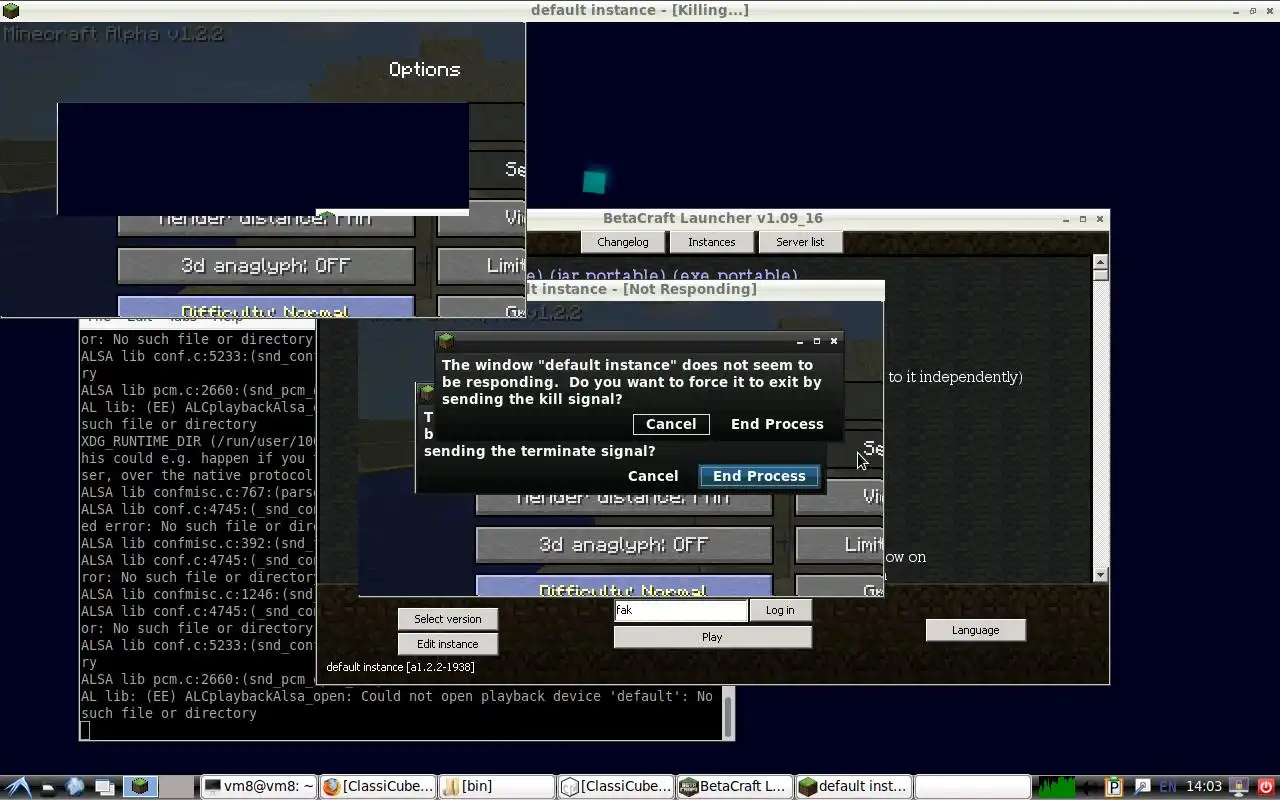Click the username field containing 'fak'

680,610
